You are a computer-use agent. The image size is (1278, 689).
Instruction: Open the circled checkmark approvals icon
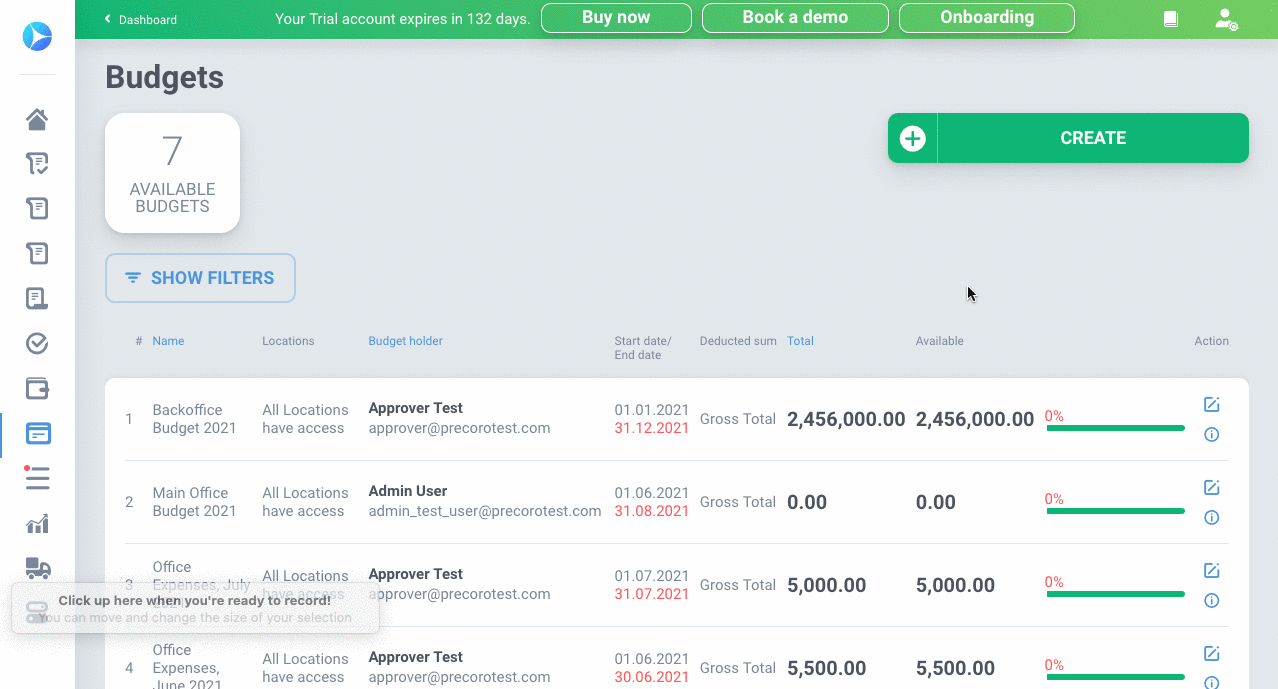point(37,344)
